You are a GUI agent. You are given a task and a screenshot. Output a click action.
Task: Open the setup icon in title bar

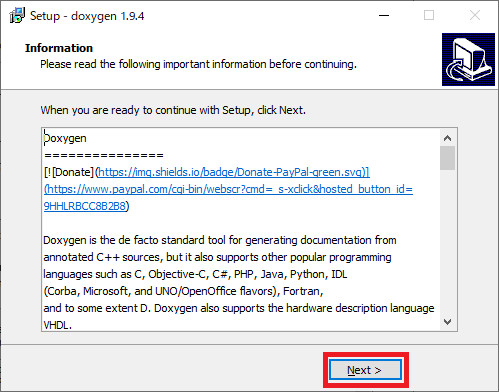coord(17,15)
